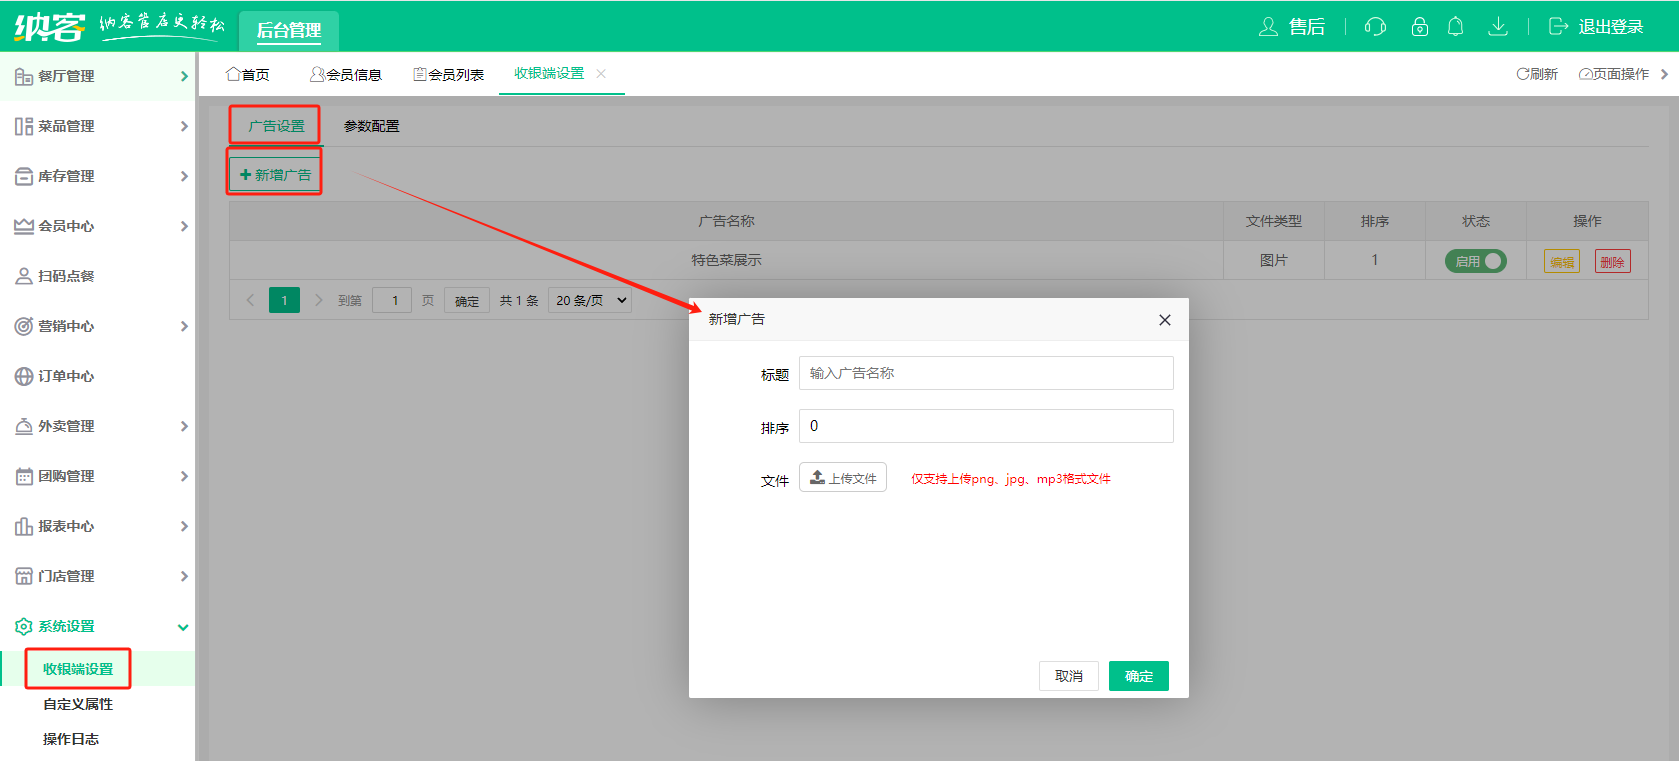The width and height of the screenshot is (1679, 761).
Task: Click the 外卖管理 icon
Action: coord(24,426)
